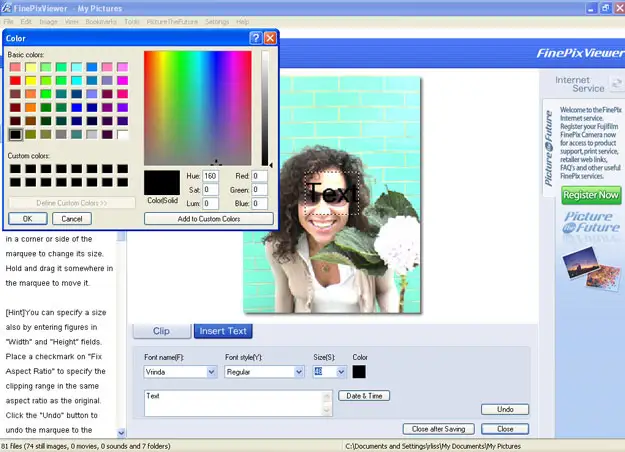Open the Bookmarks menu
The height and width of the screenshot is (452, 625).
101,22
